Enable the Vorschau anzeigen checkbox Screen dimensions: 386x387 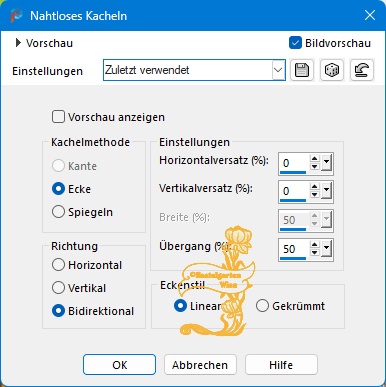(58, 117)
